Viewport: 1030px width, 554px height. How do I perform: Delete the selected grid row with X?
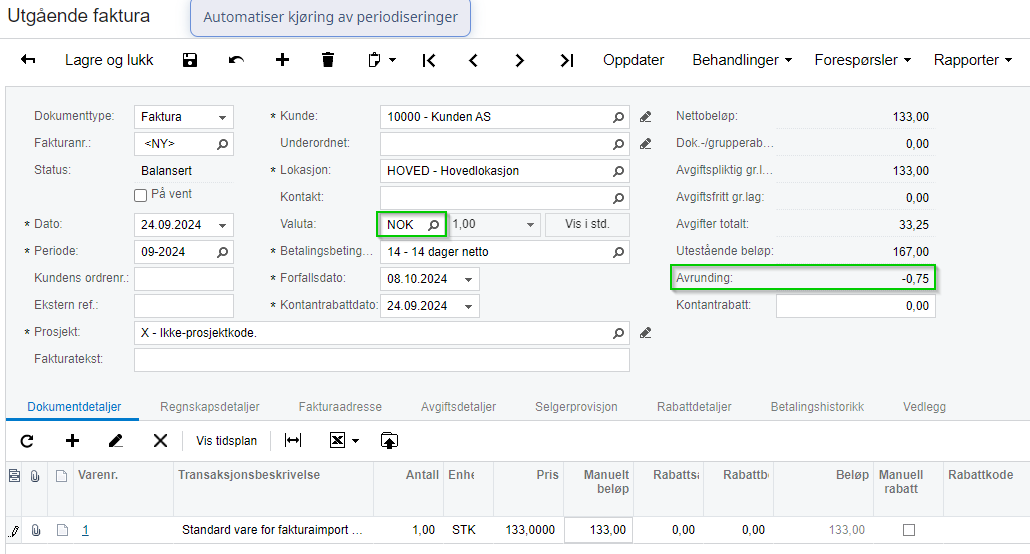pos(160,440)
